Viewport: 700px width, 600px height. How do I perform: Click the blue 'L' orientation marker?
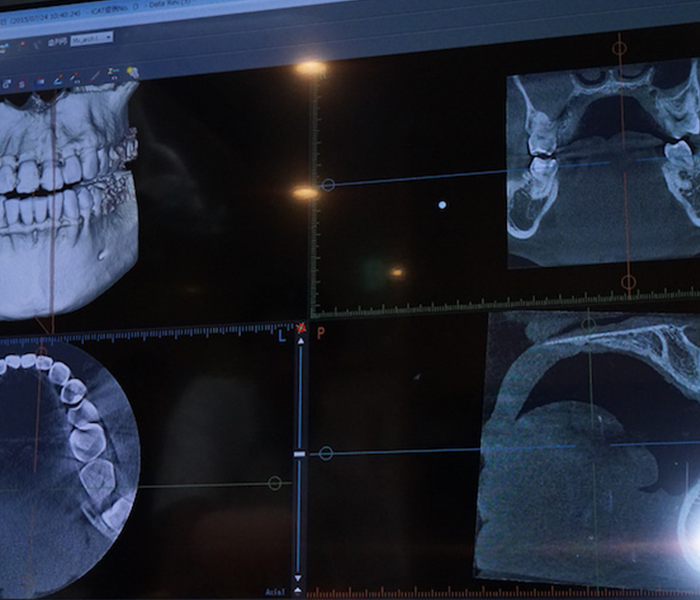[x=282, y=335]
